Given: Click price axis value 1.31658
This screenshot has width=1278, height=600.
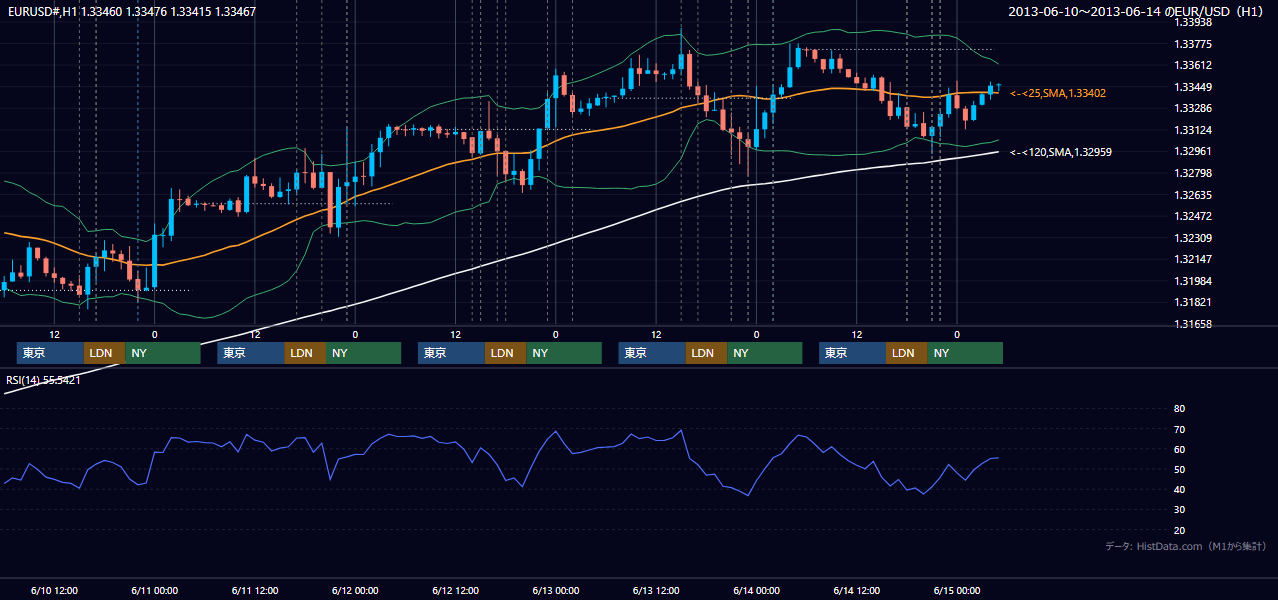Looking at the screenshot, I should click(x=1193, y=324).
